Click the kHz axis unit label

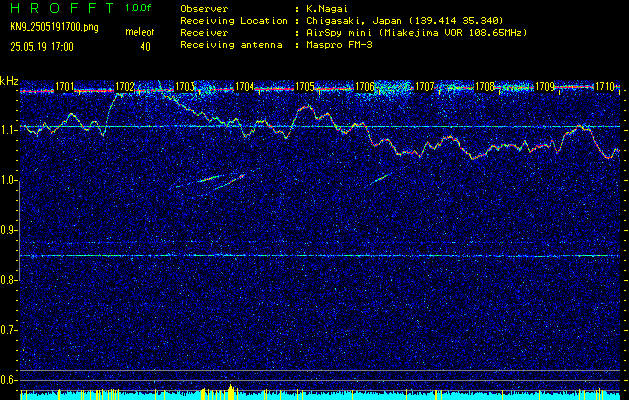(9, 81)
